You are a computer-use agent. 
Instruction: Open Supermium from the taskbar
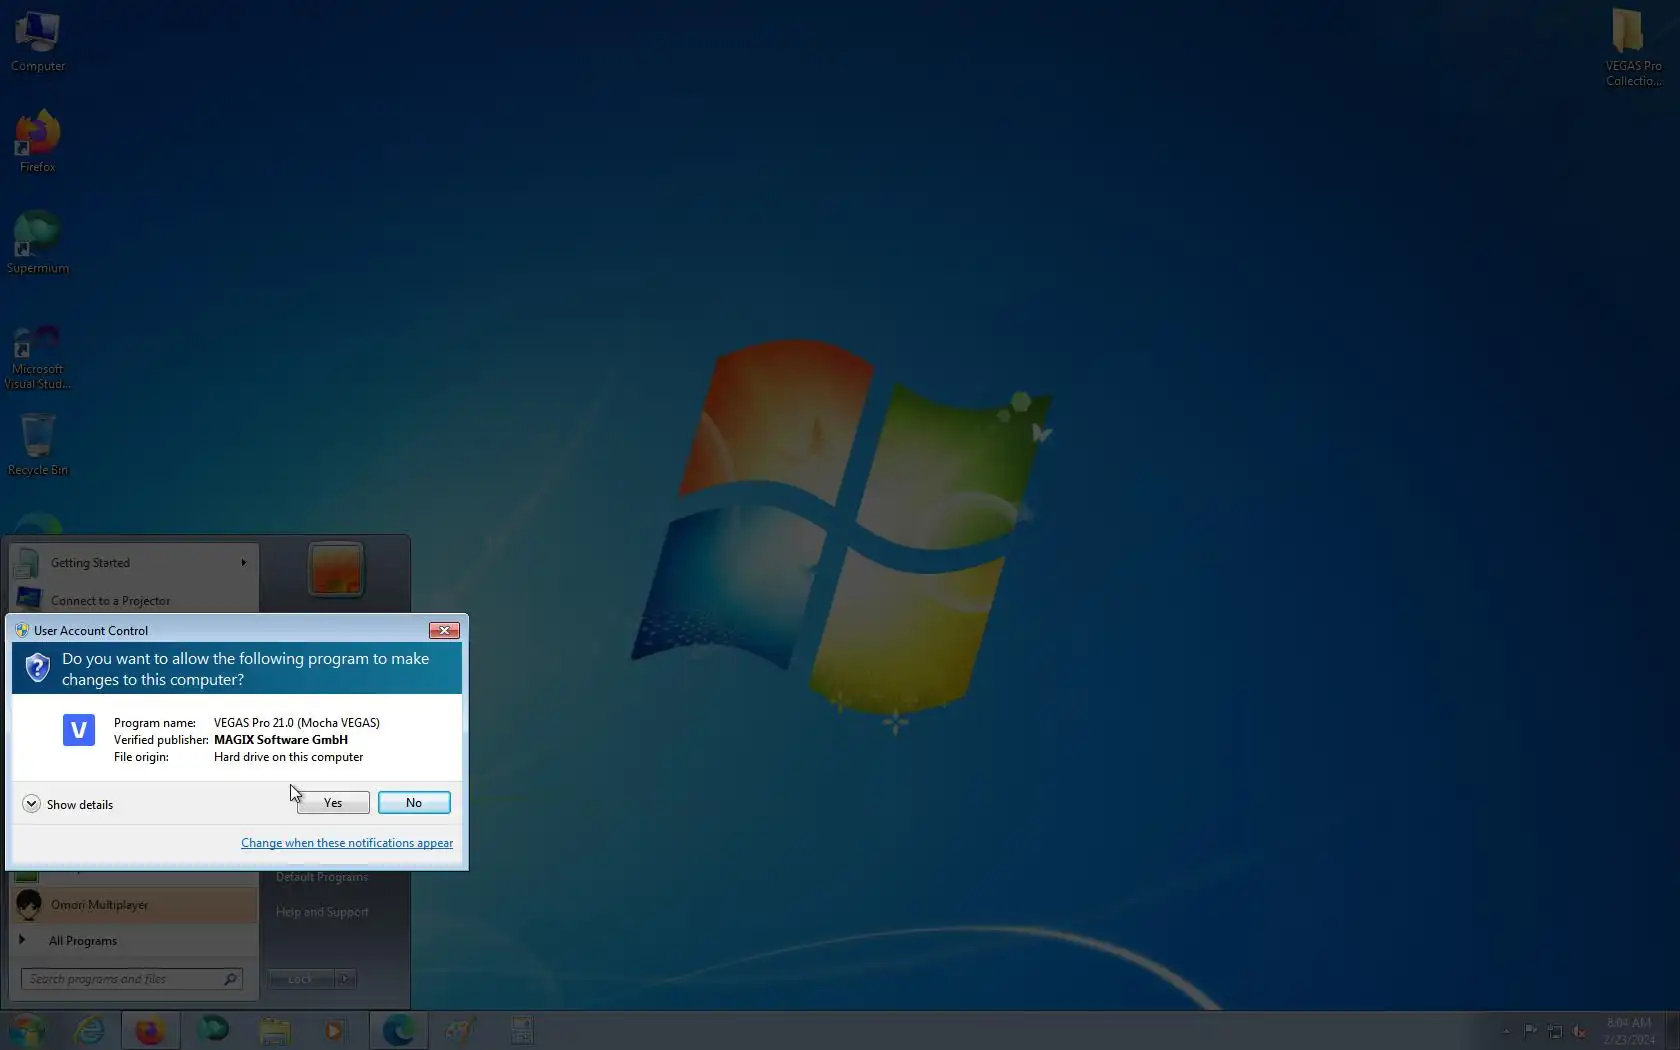tap(213, 1030)
